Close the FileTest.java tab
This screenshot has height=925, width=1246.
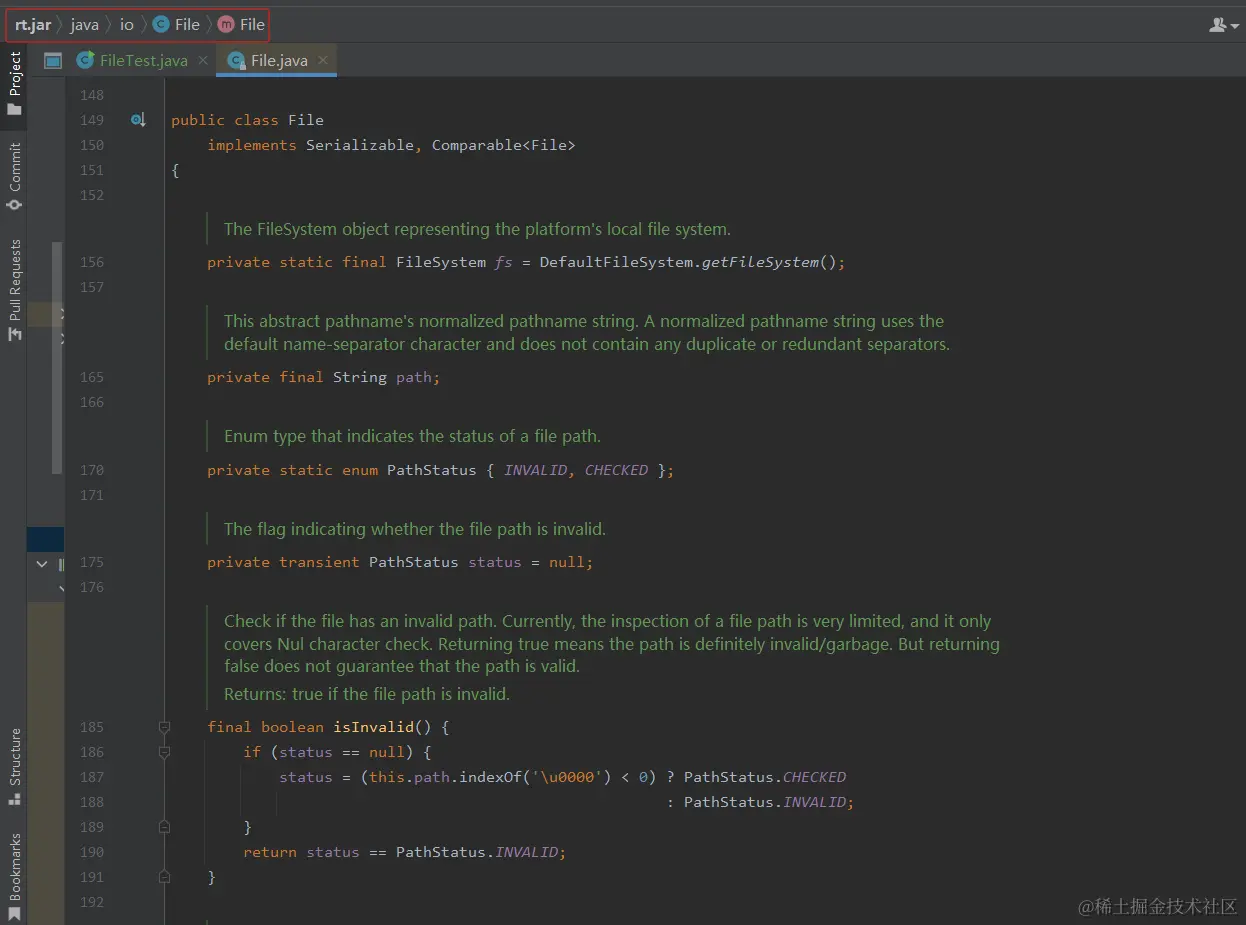[202, 60]
